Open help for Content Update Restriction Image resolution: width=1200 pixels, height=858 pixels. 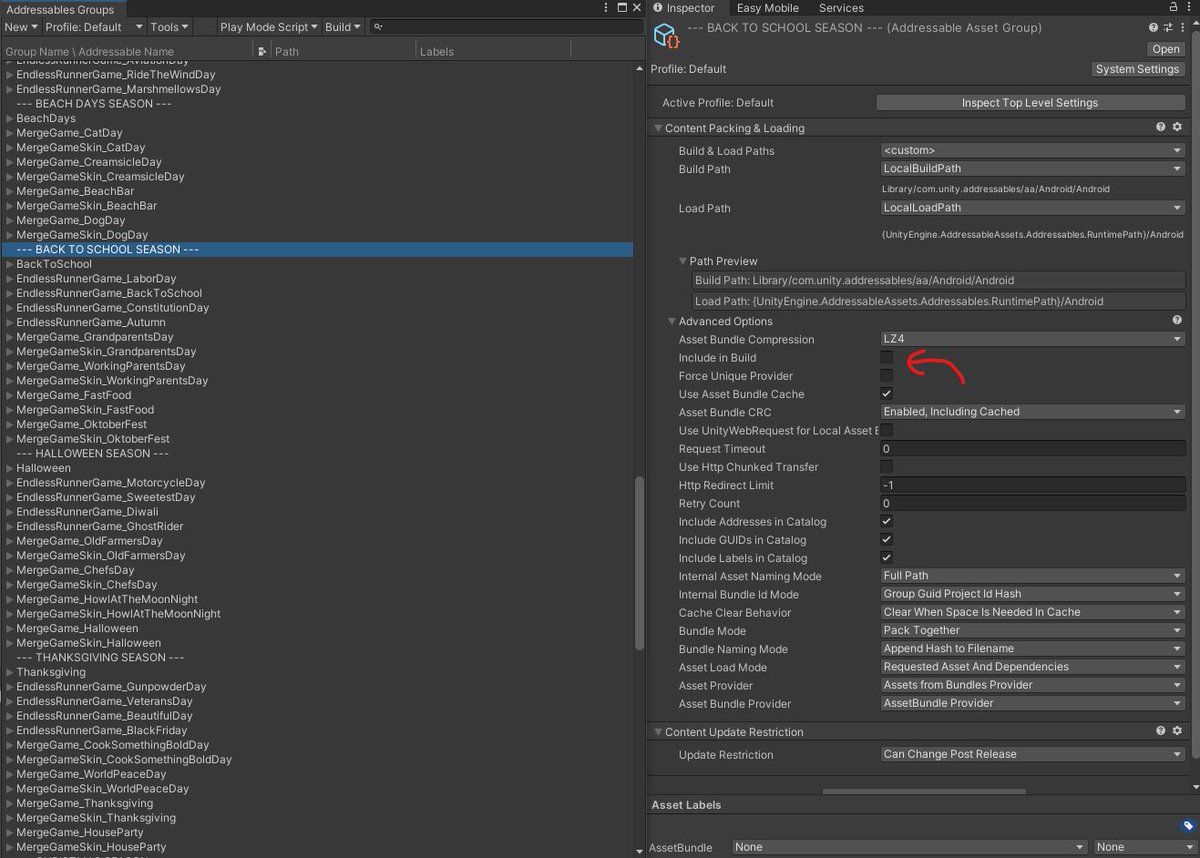1161,732
